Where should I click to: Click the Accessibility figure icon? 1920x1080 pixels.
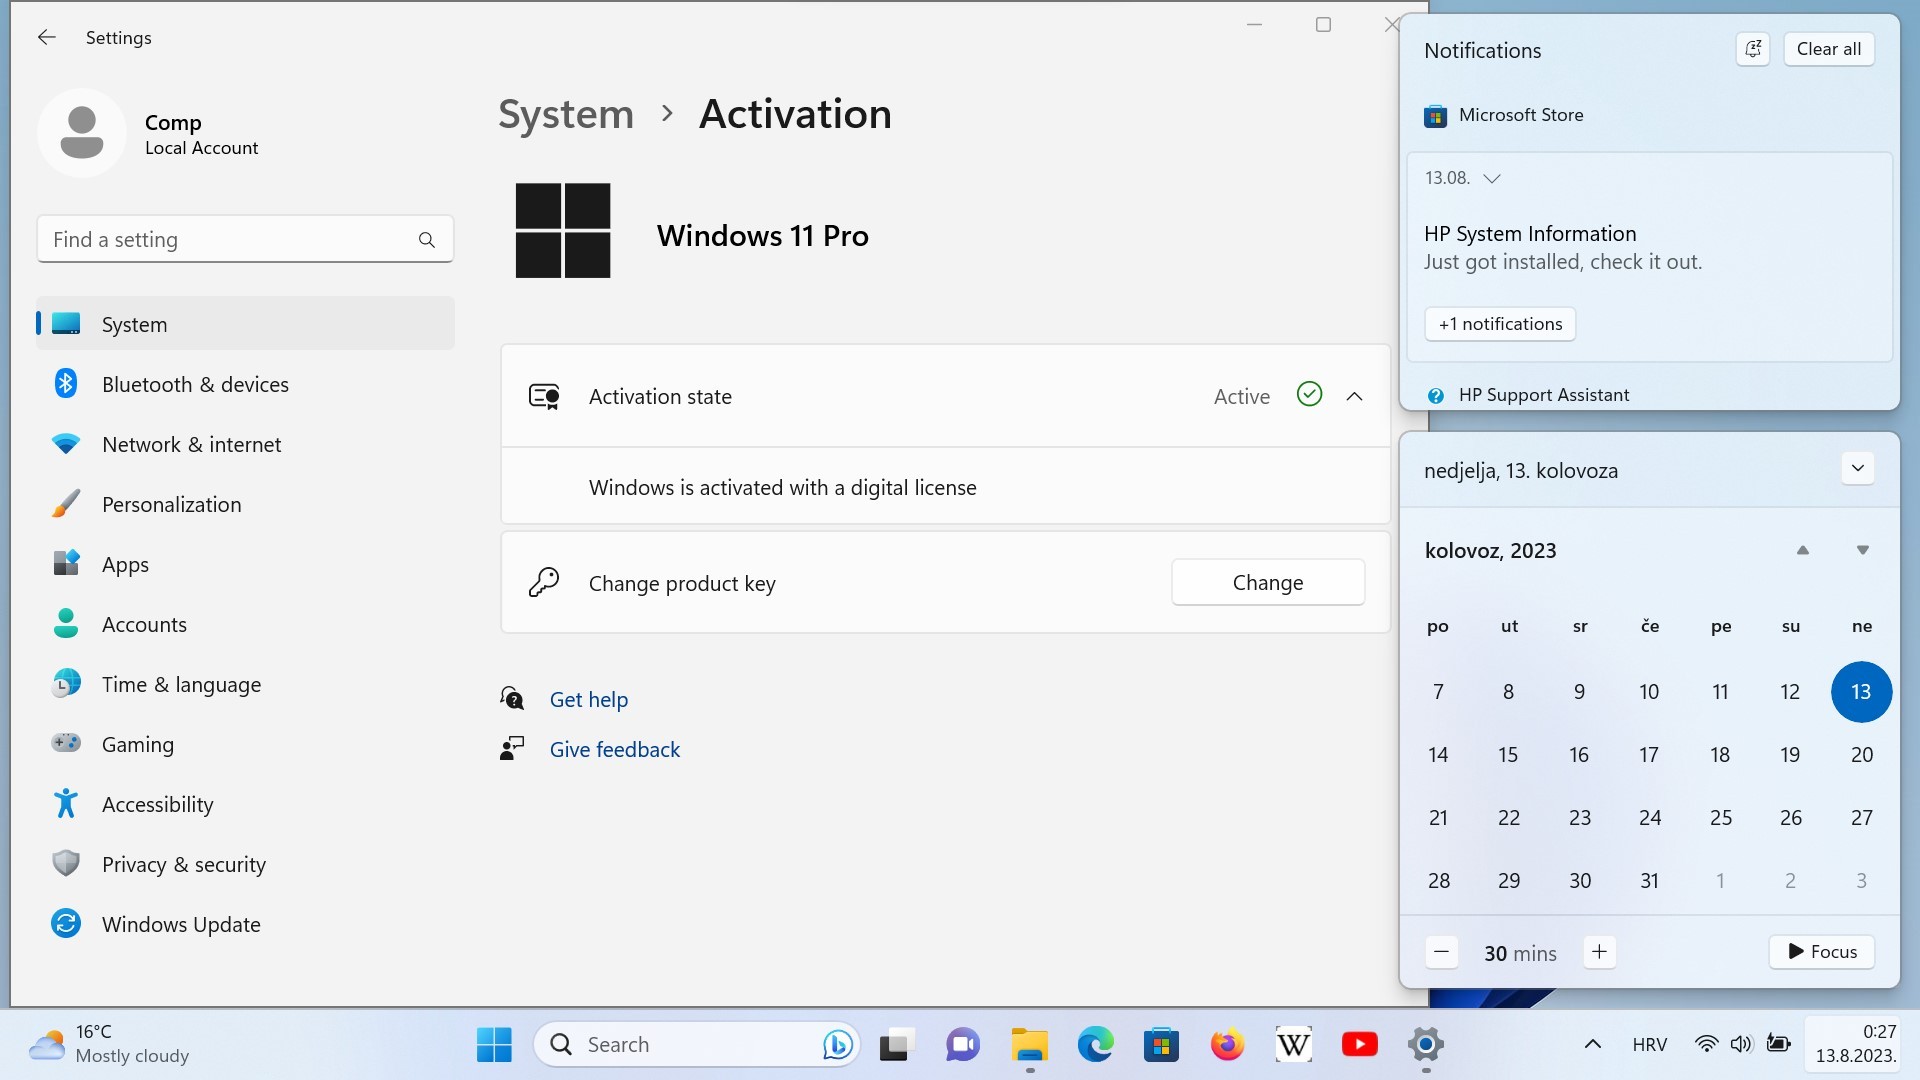66,804
